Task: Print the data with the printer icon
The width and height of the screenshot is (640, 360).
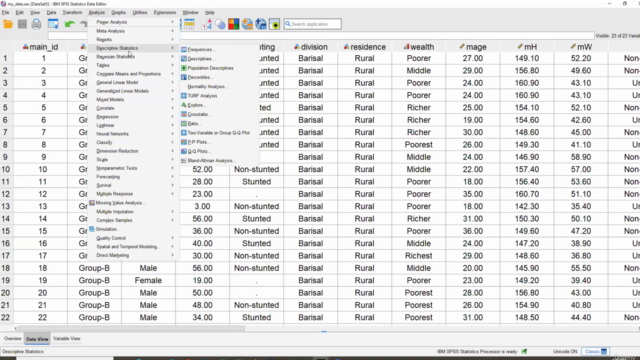Action: tap(36, 24)
